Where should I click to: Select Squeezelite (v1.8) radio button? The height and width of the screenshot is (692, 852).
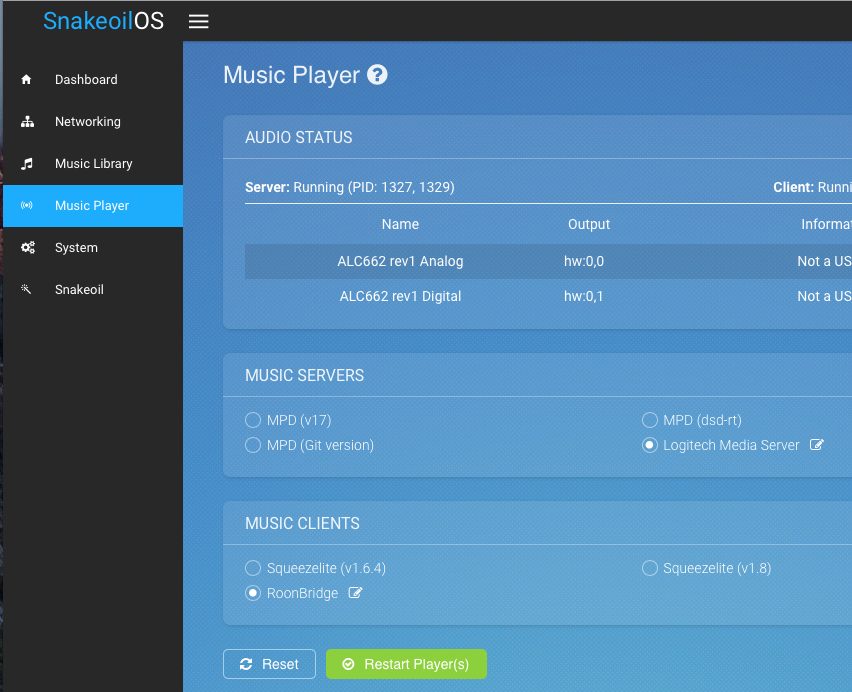(650, 568)
